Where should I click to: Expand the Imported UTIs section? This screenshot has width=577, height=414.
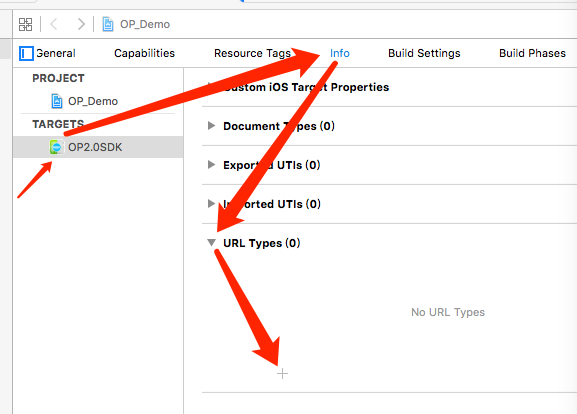coord(211,204)
